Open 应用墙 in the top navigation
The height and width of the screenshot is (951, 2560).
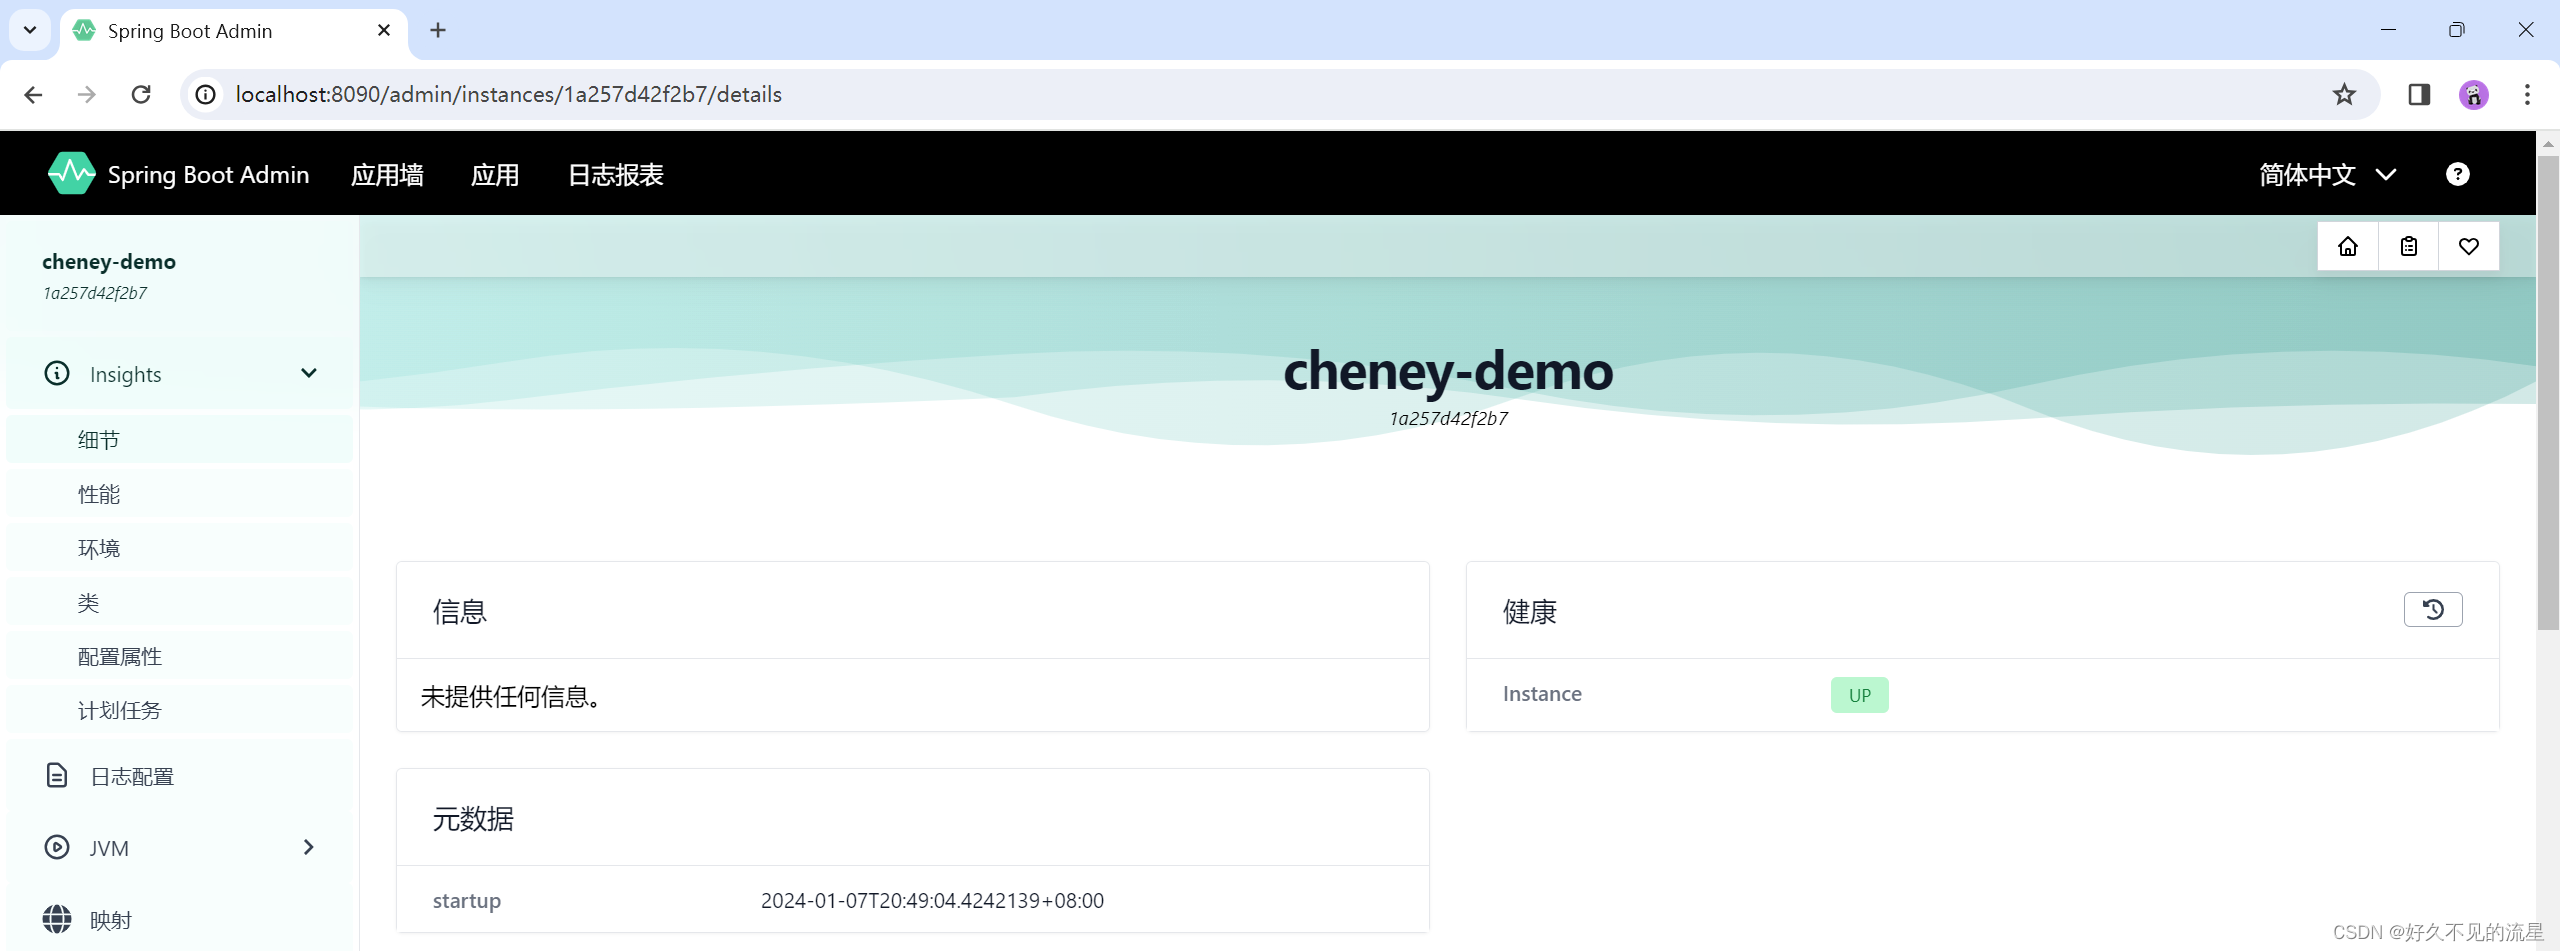[x=387, y=175]
